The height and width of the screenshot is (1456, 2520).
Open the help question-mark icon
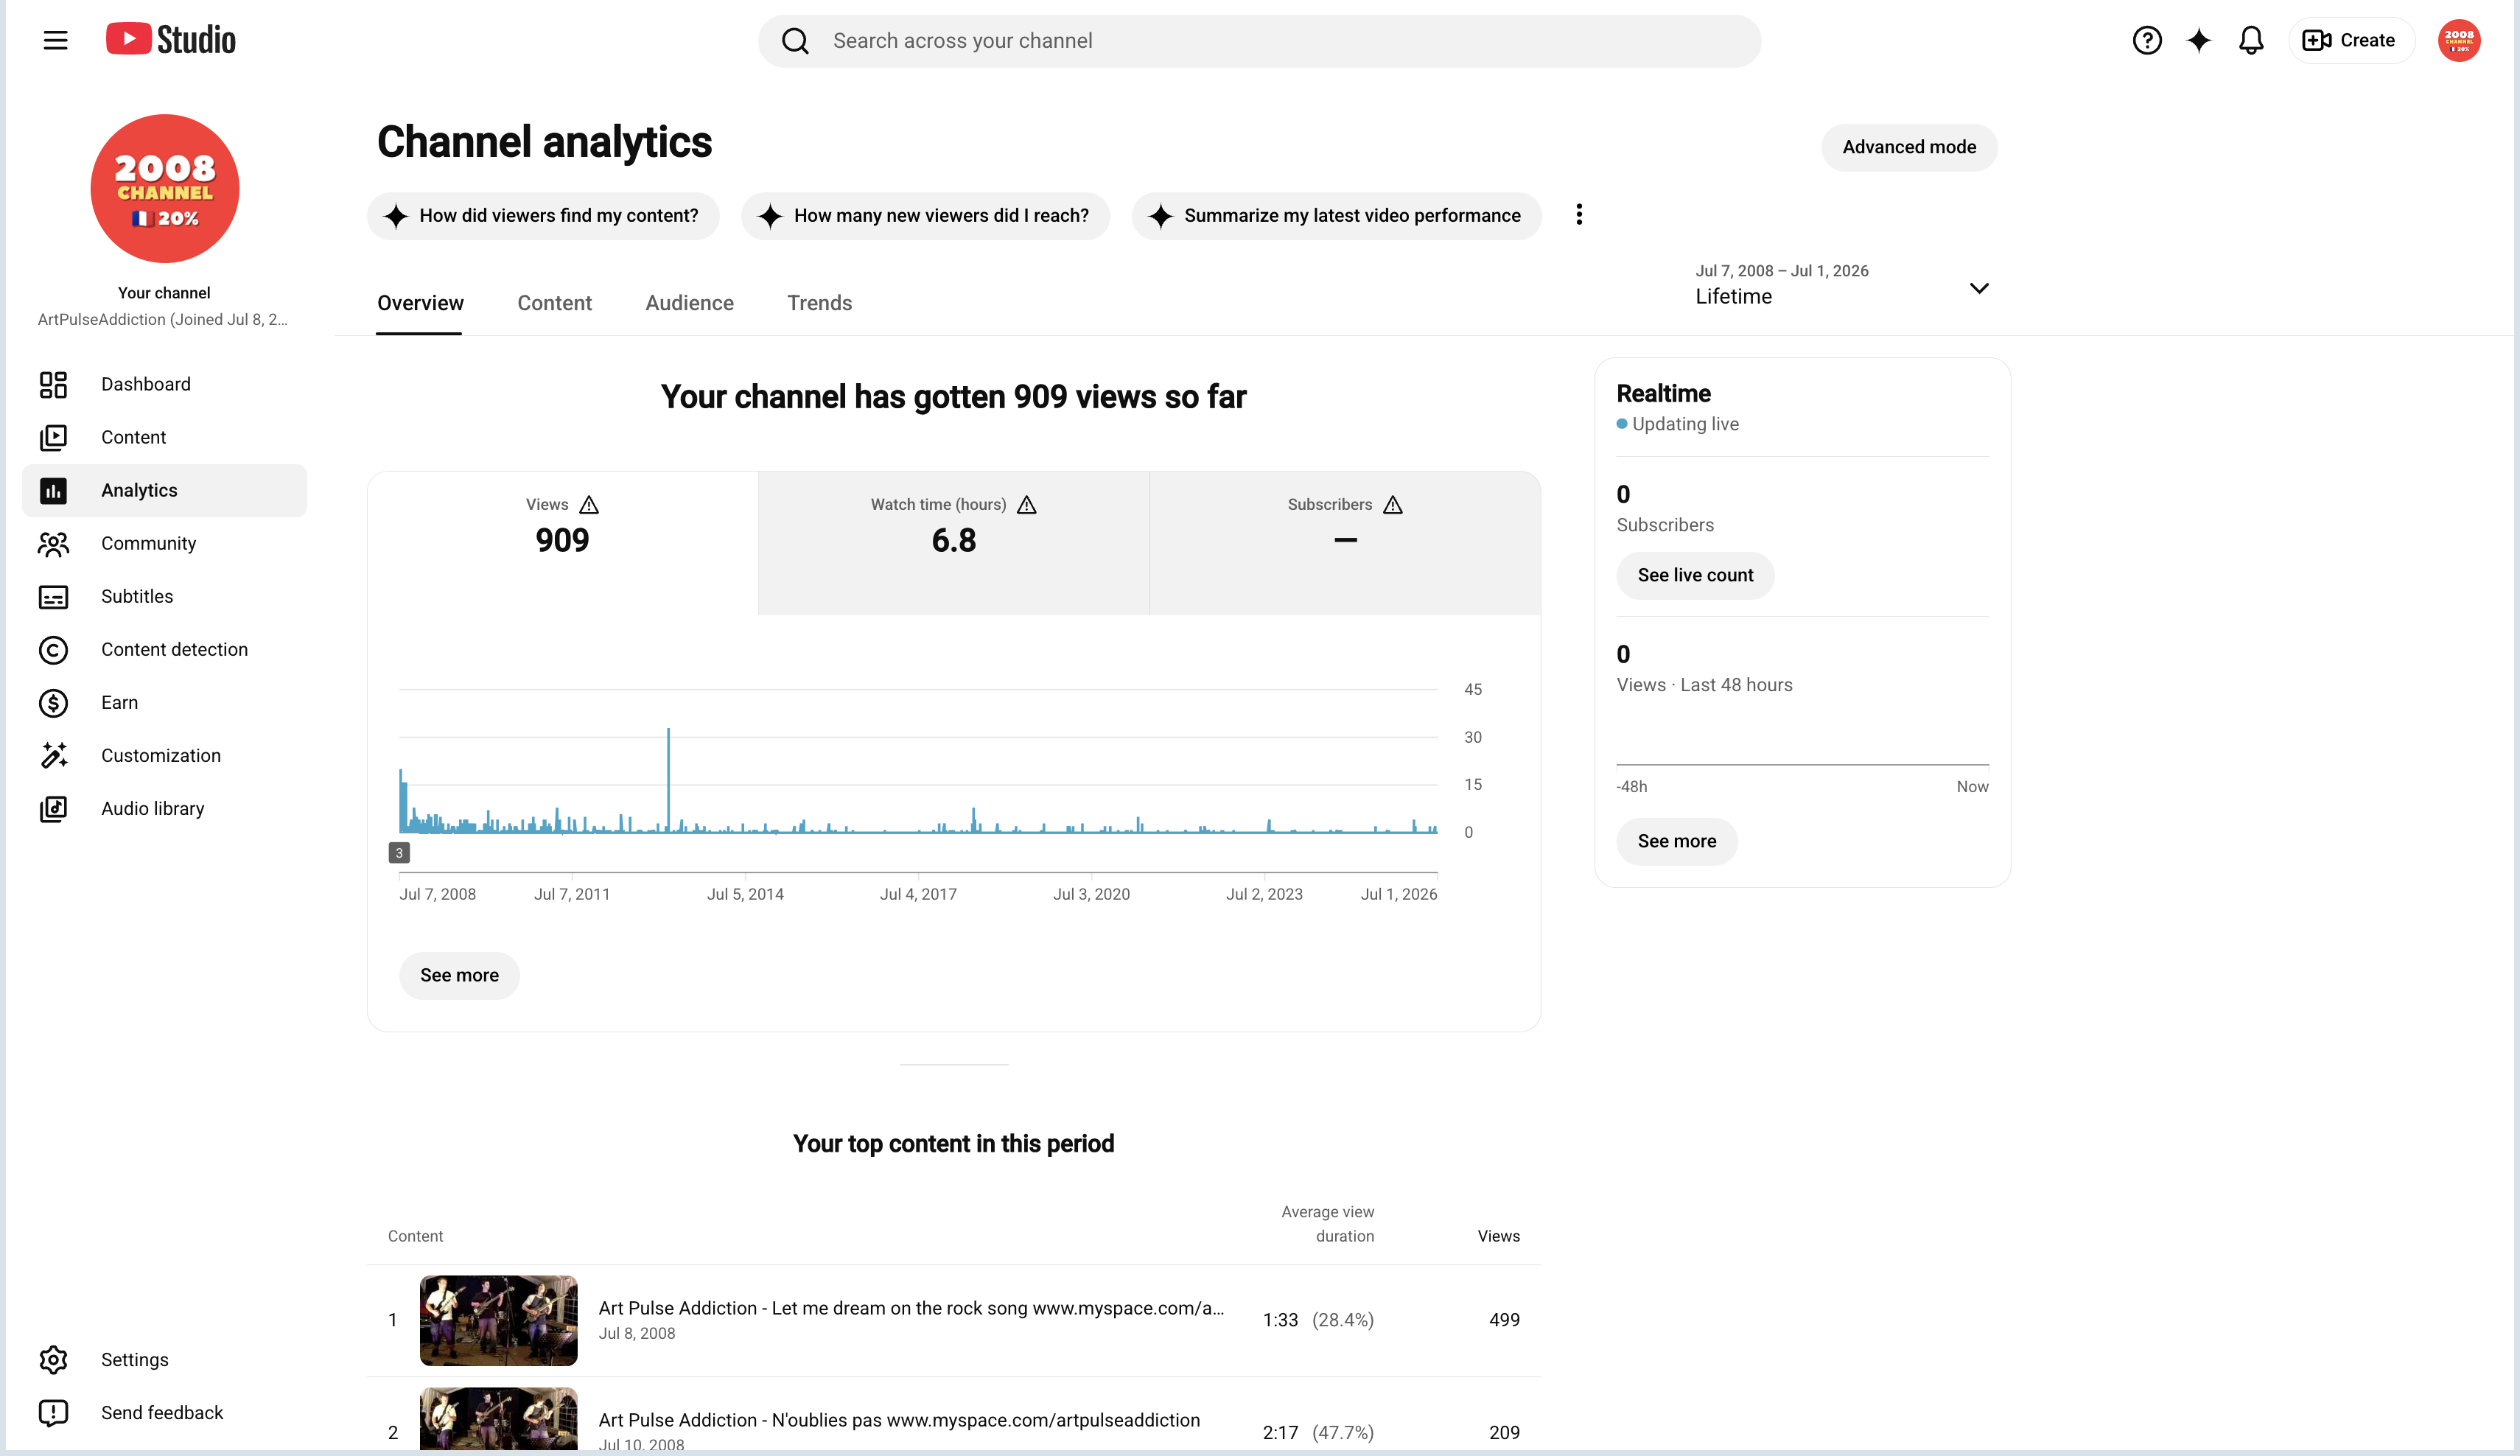[x=2147, y=40]
